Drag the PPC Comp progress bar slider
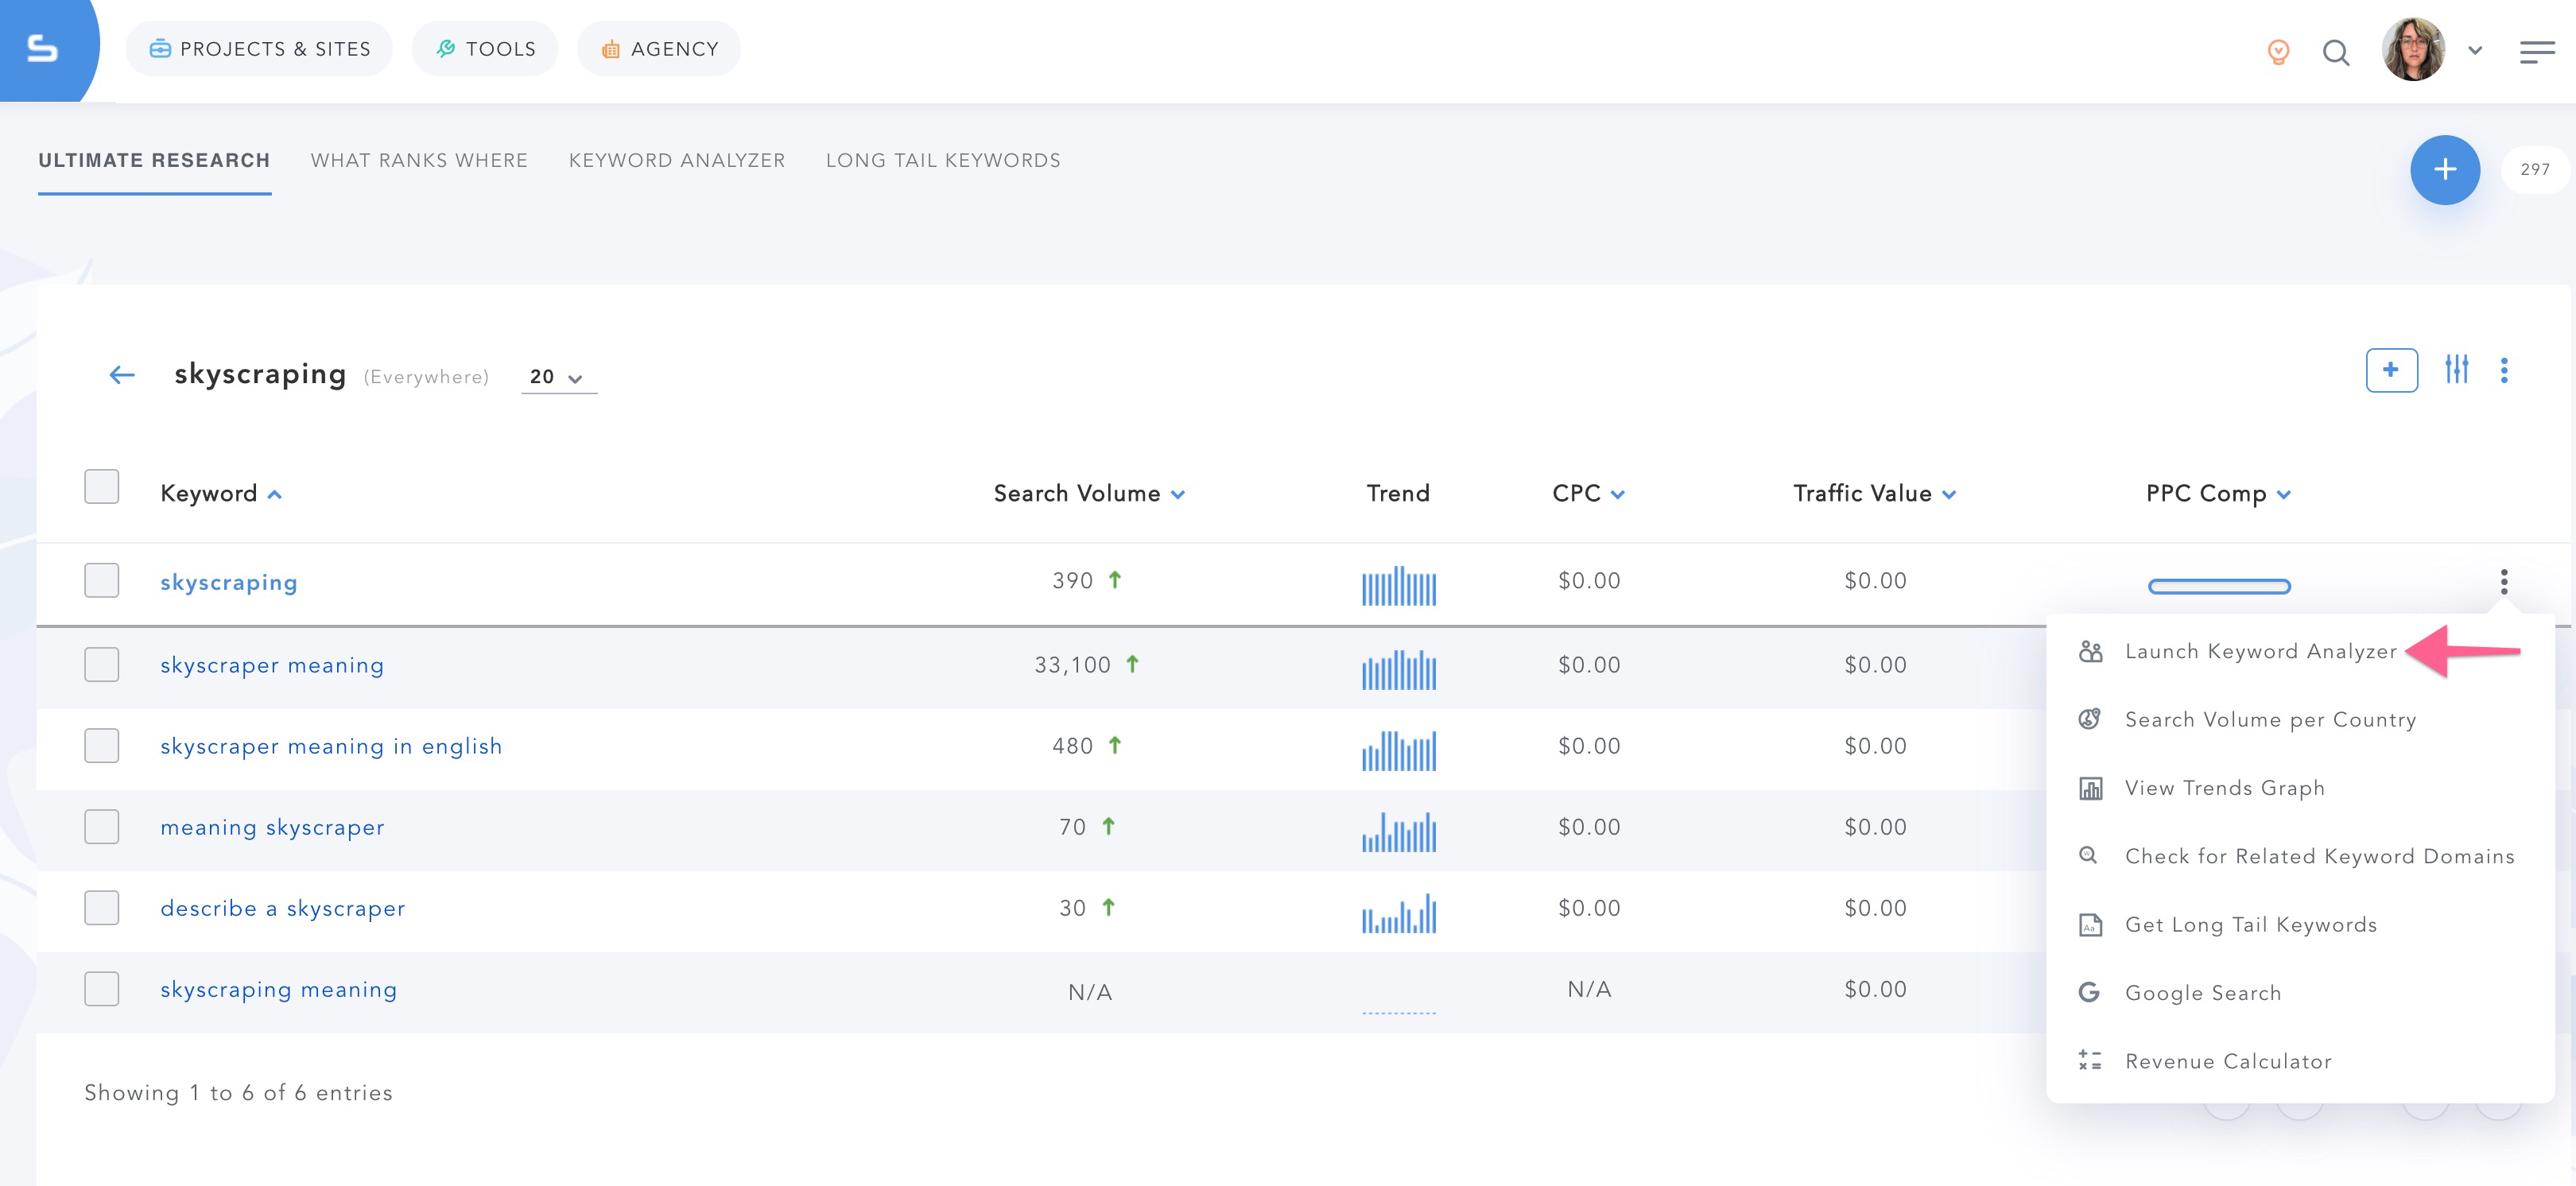Viewport: 2576px width, 1186px height. pos(2221,583)
